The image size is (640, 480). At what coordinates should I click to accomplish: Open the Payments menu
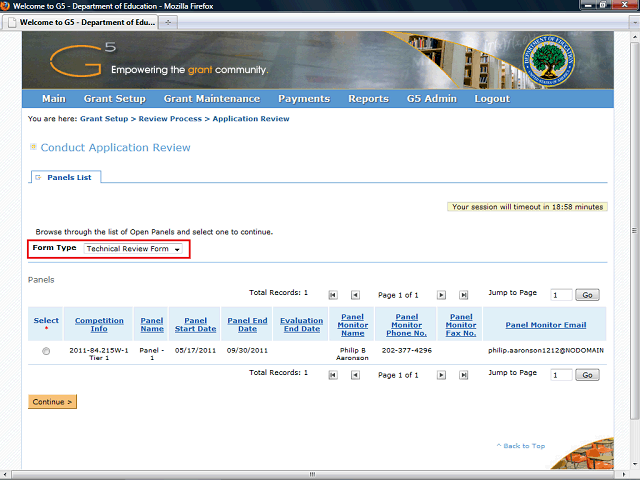tap(303, 99)
